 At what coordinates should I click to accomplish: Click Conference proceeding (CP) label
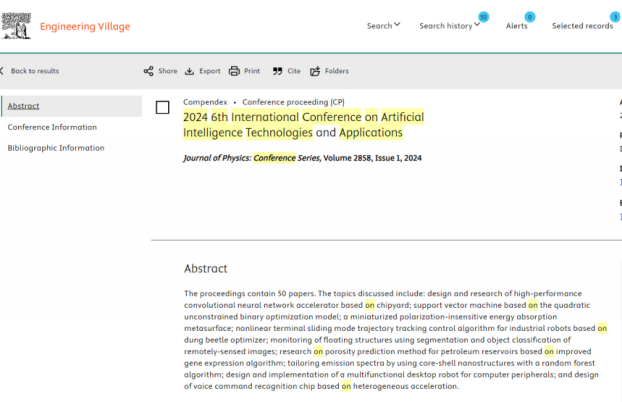click(293, 102)
